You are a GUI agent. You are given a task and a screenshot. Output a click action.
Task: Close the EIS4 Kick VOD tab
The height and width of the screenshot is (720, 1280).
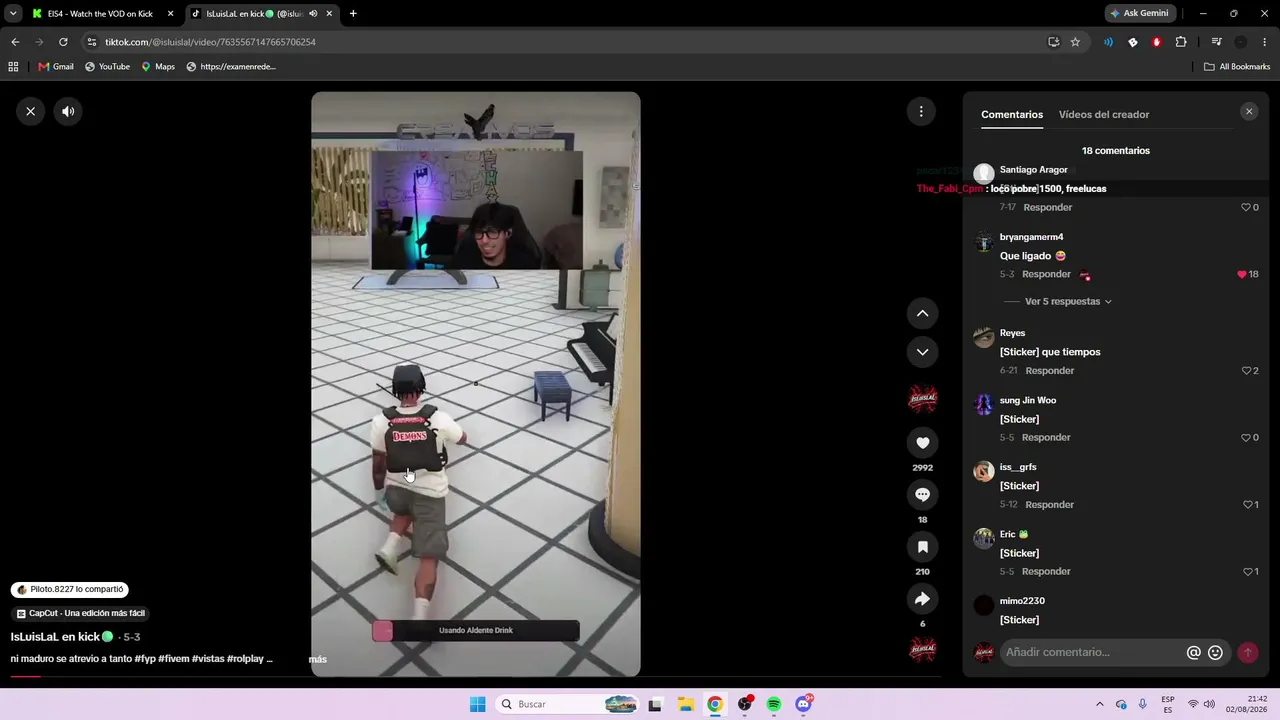point(170,14)
